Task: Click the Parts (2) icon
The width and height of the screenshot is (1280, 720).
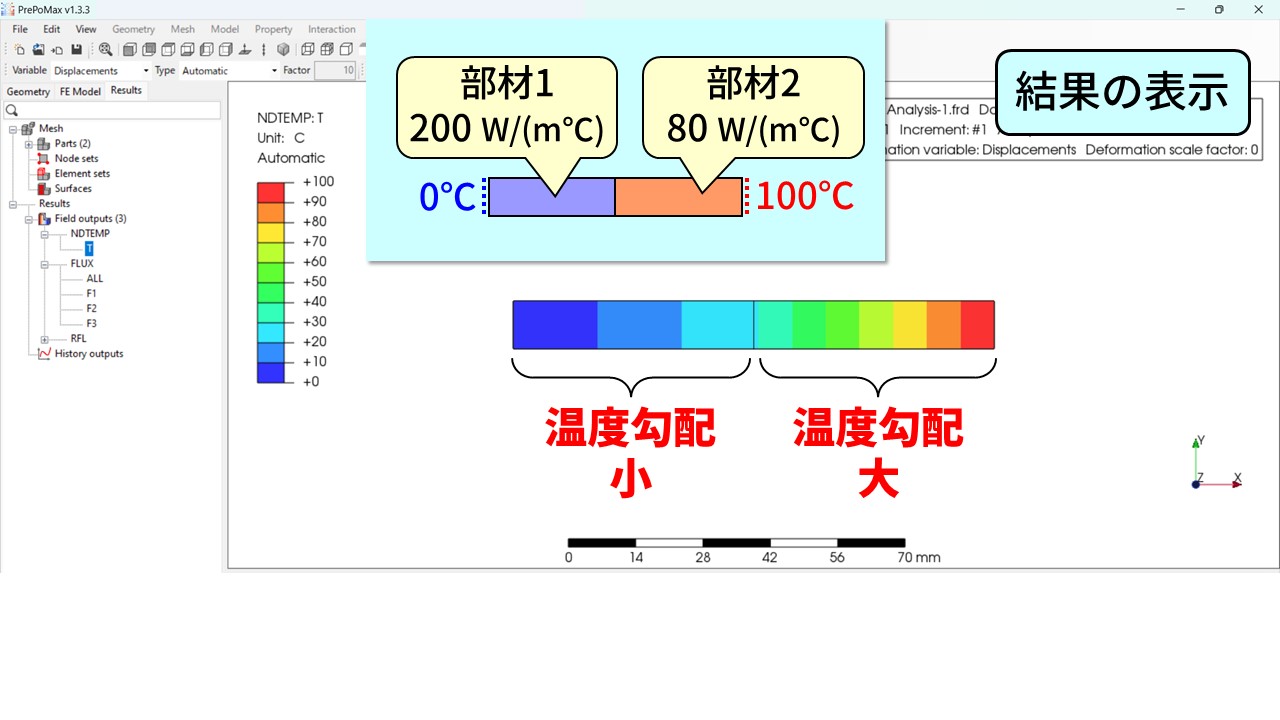Action: [x=43, y=143]
